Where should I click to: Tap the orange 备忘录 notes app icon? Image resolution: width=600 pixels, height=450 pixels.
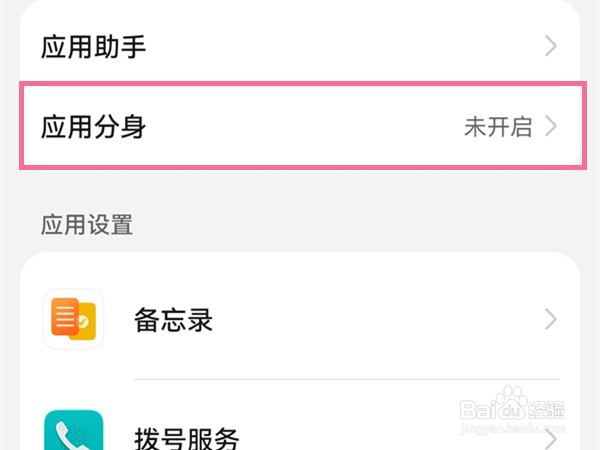coord(73,319)
